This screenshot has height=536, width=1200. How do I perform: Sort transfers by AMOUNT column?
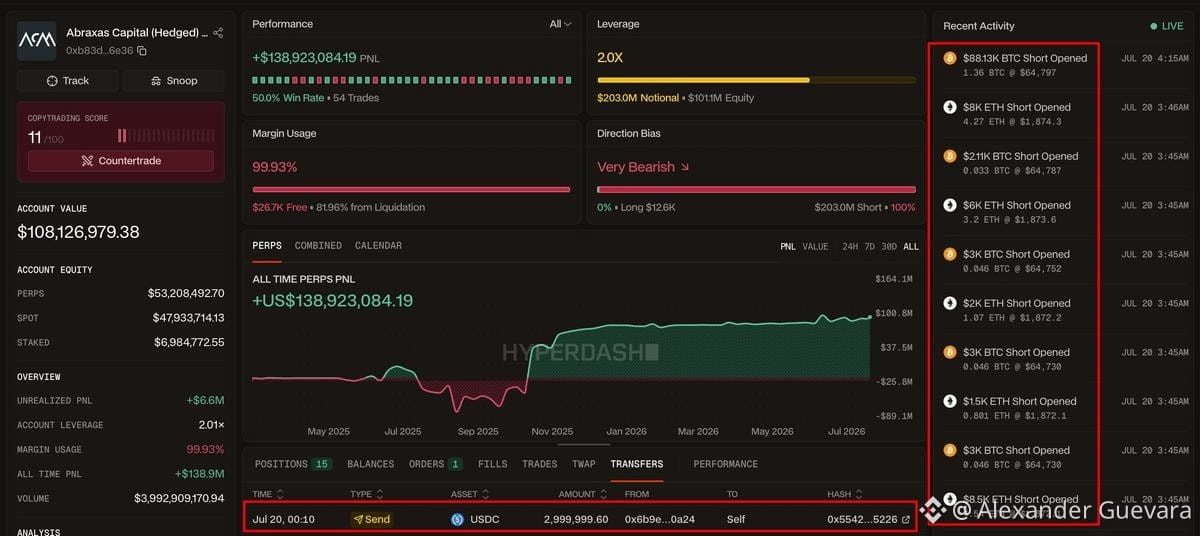click(x=581, y=494)
